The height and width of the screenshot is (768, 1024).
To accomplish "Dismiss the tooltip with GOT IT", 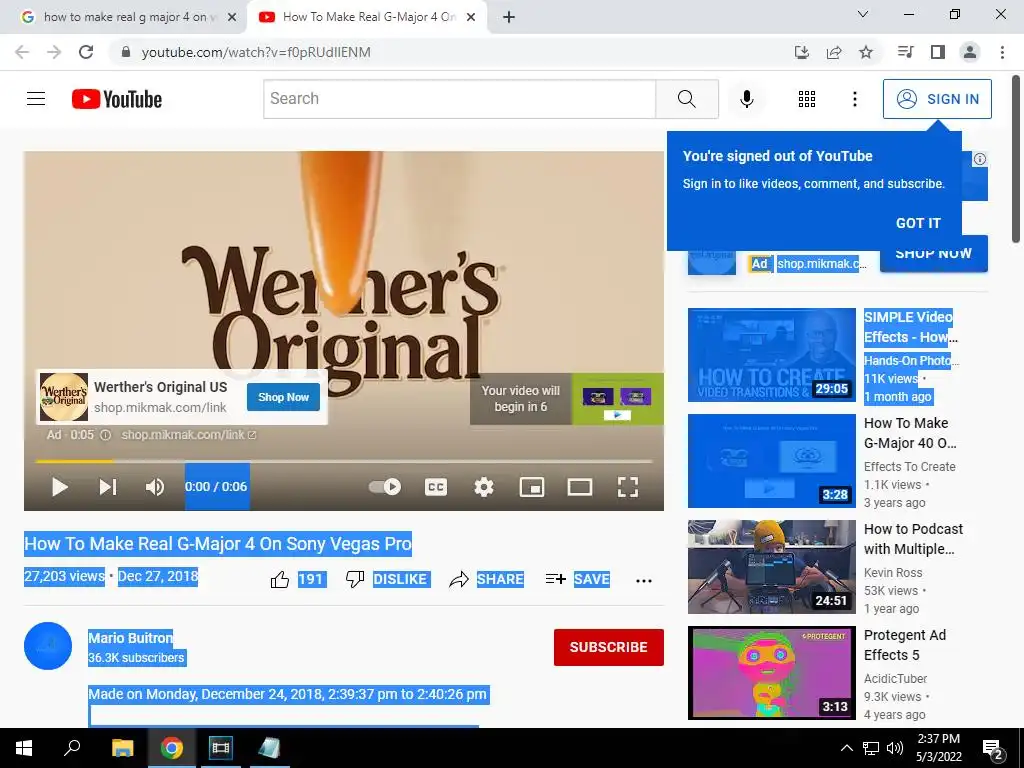I will coord(918,223).
